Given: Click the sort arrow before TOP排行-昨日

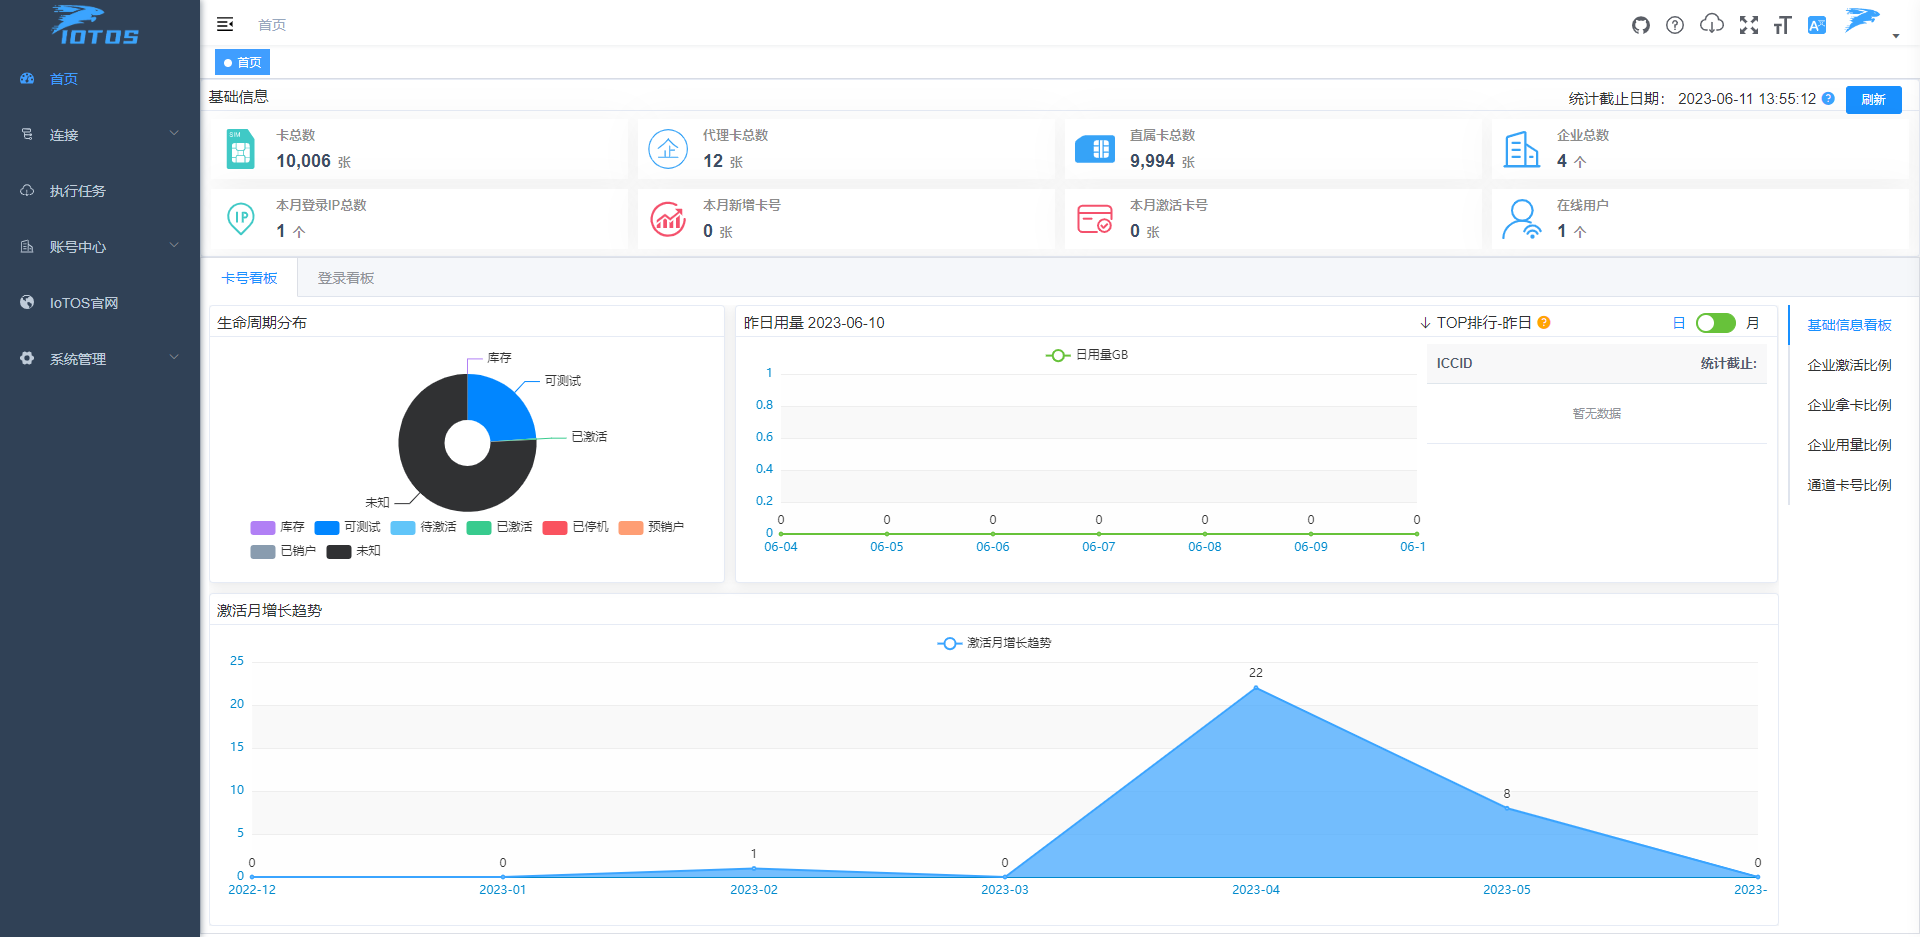Looking at the screenshot, I should pos(1425,323).
